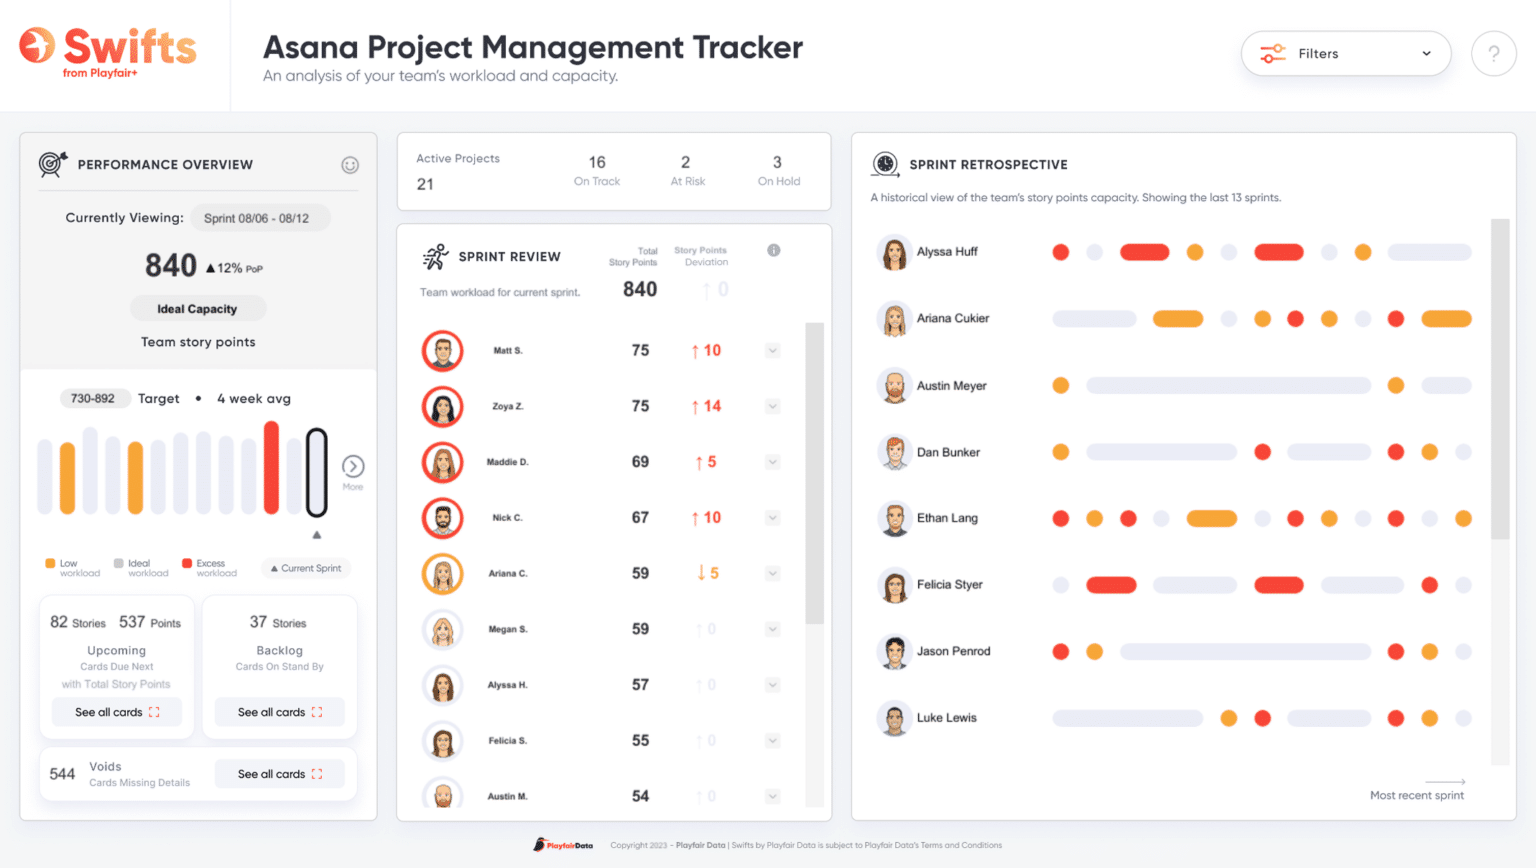Image resolution: width=1536 pixels, height=868 pixels.
Task: See all Voids cards missing details
Action: (x=279, y=773)
